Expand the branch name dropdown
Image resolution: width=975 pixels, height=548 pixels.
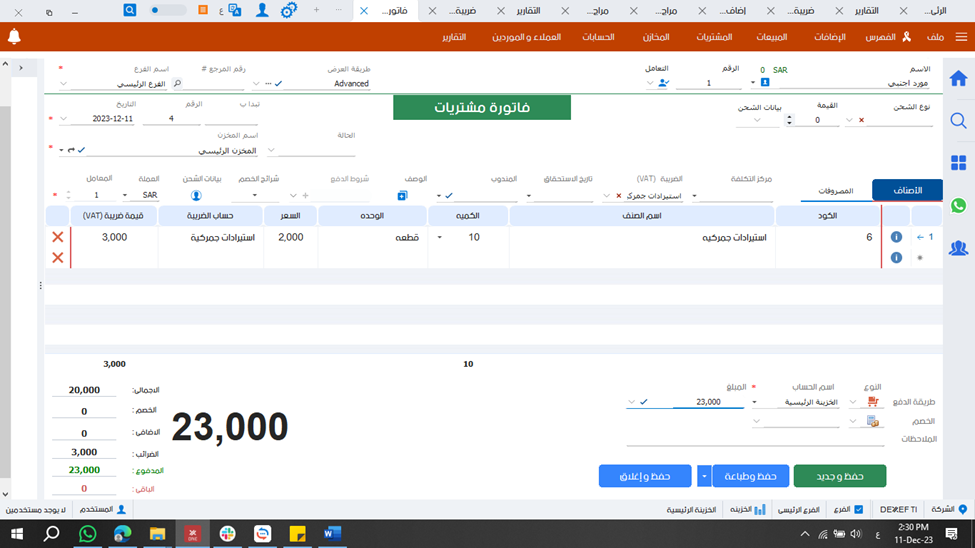(x=63, y=83)
